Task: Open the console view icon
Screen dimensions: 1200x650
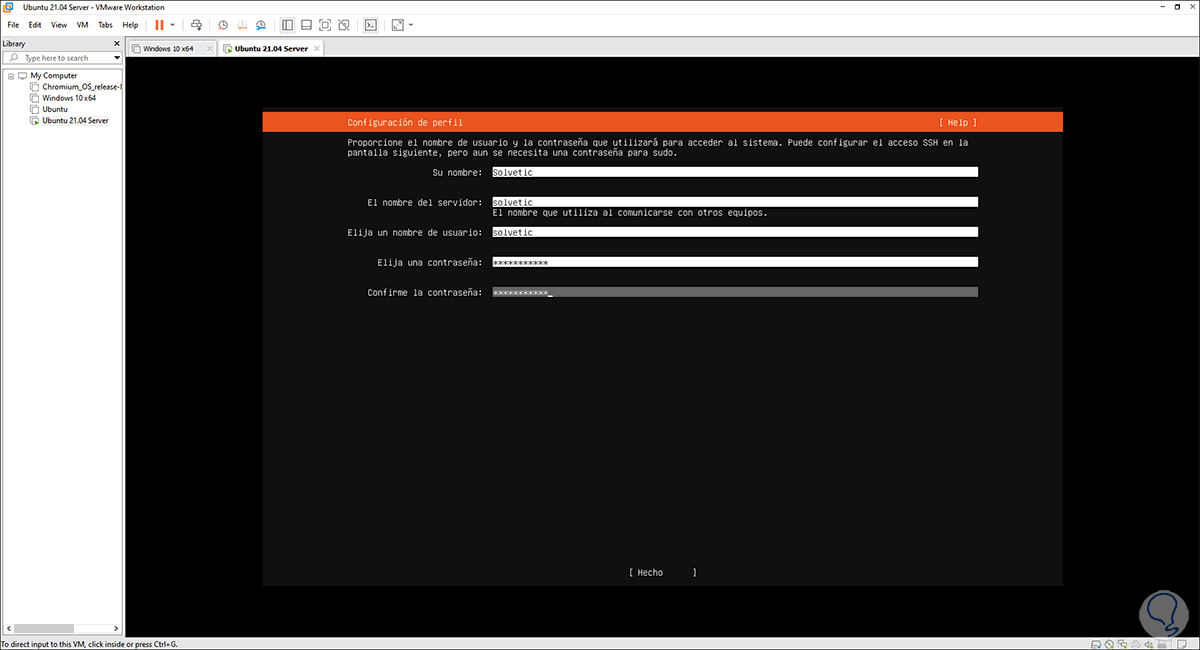Action: pos(370,24)
